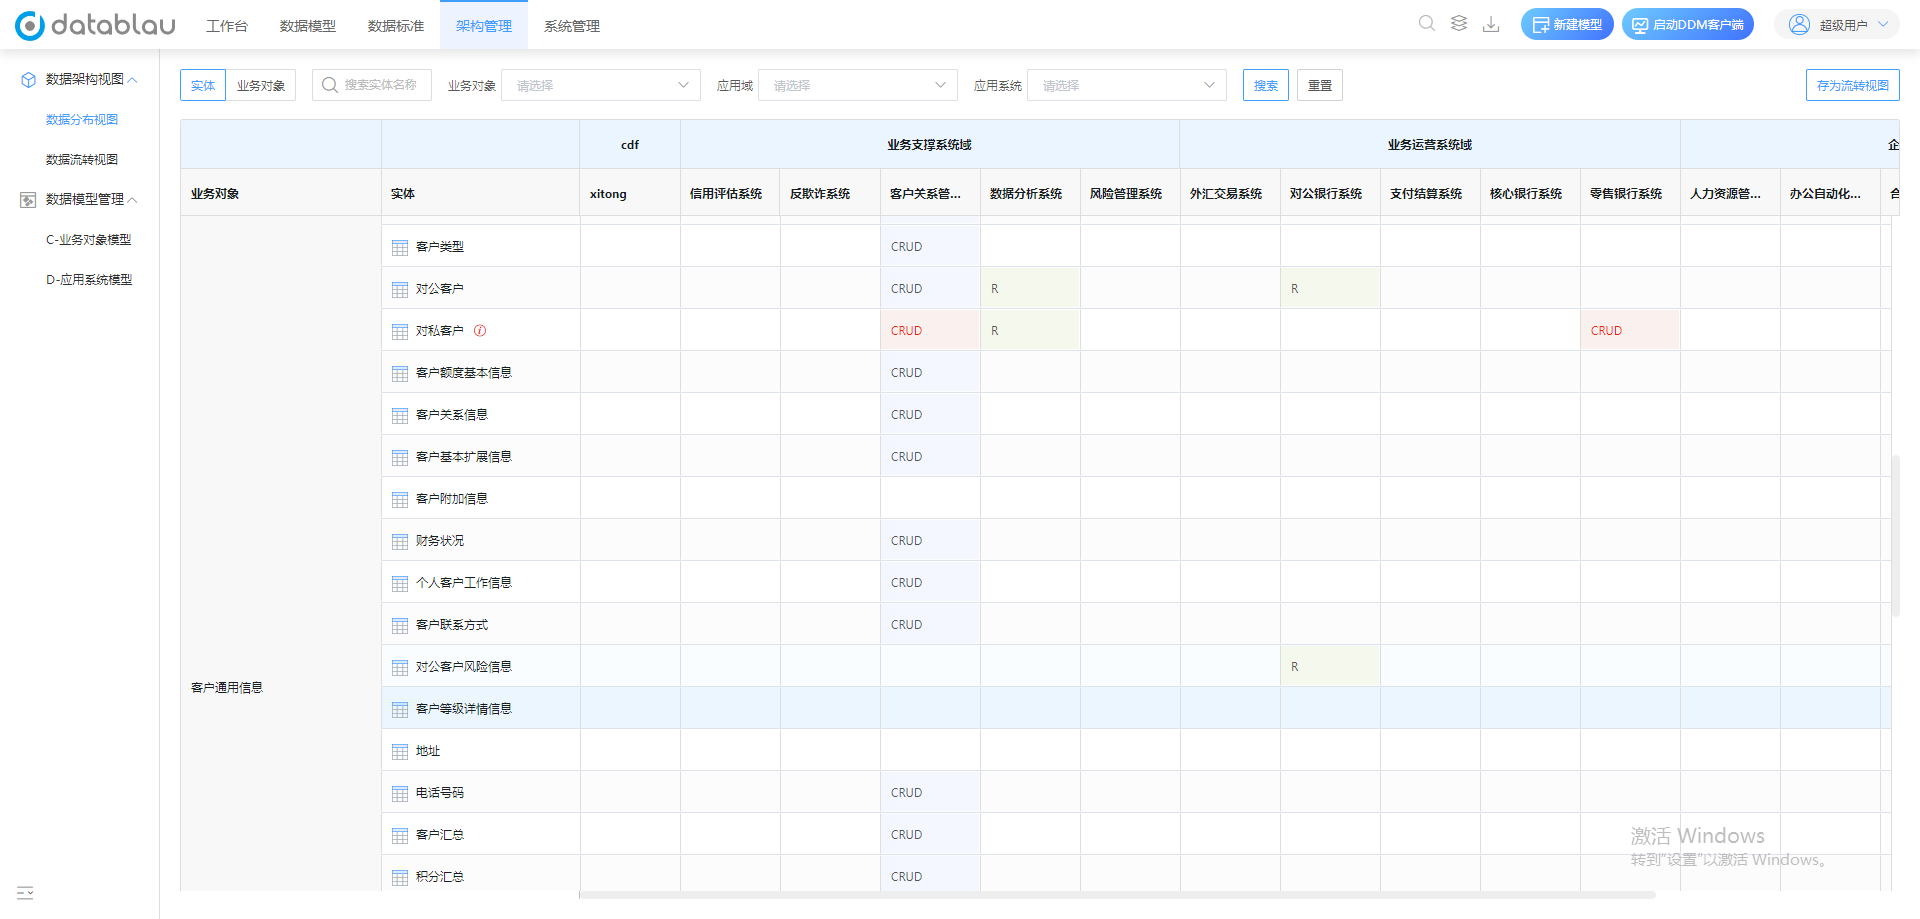Open 数据流转视图 in sidebar
The height and width of the screenshot is (919, 1920).
(82, 160)
